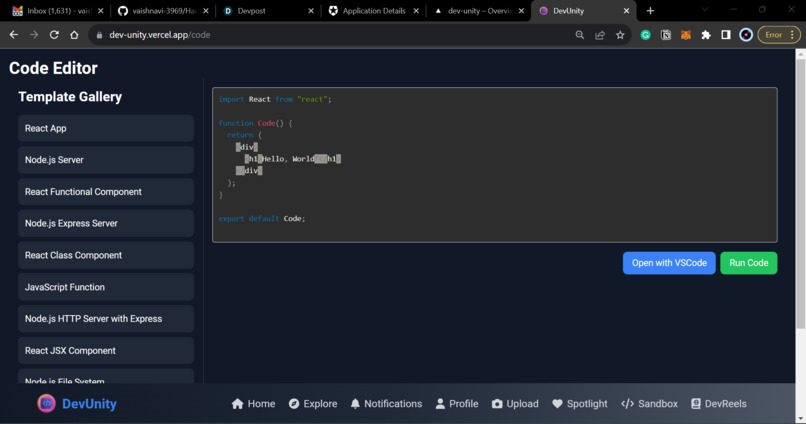Open DevReels in bottom navigation

coord(719,404)
